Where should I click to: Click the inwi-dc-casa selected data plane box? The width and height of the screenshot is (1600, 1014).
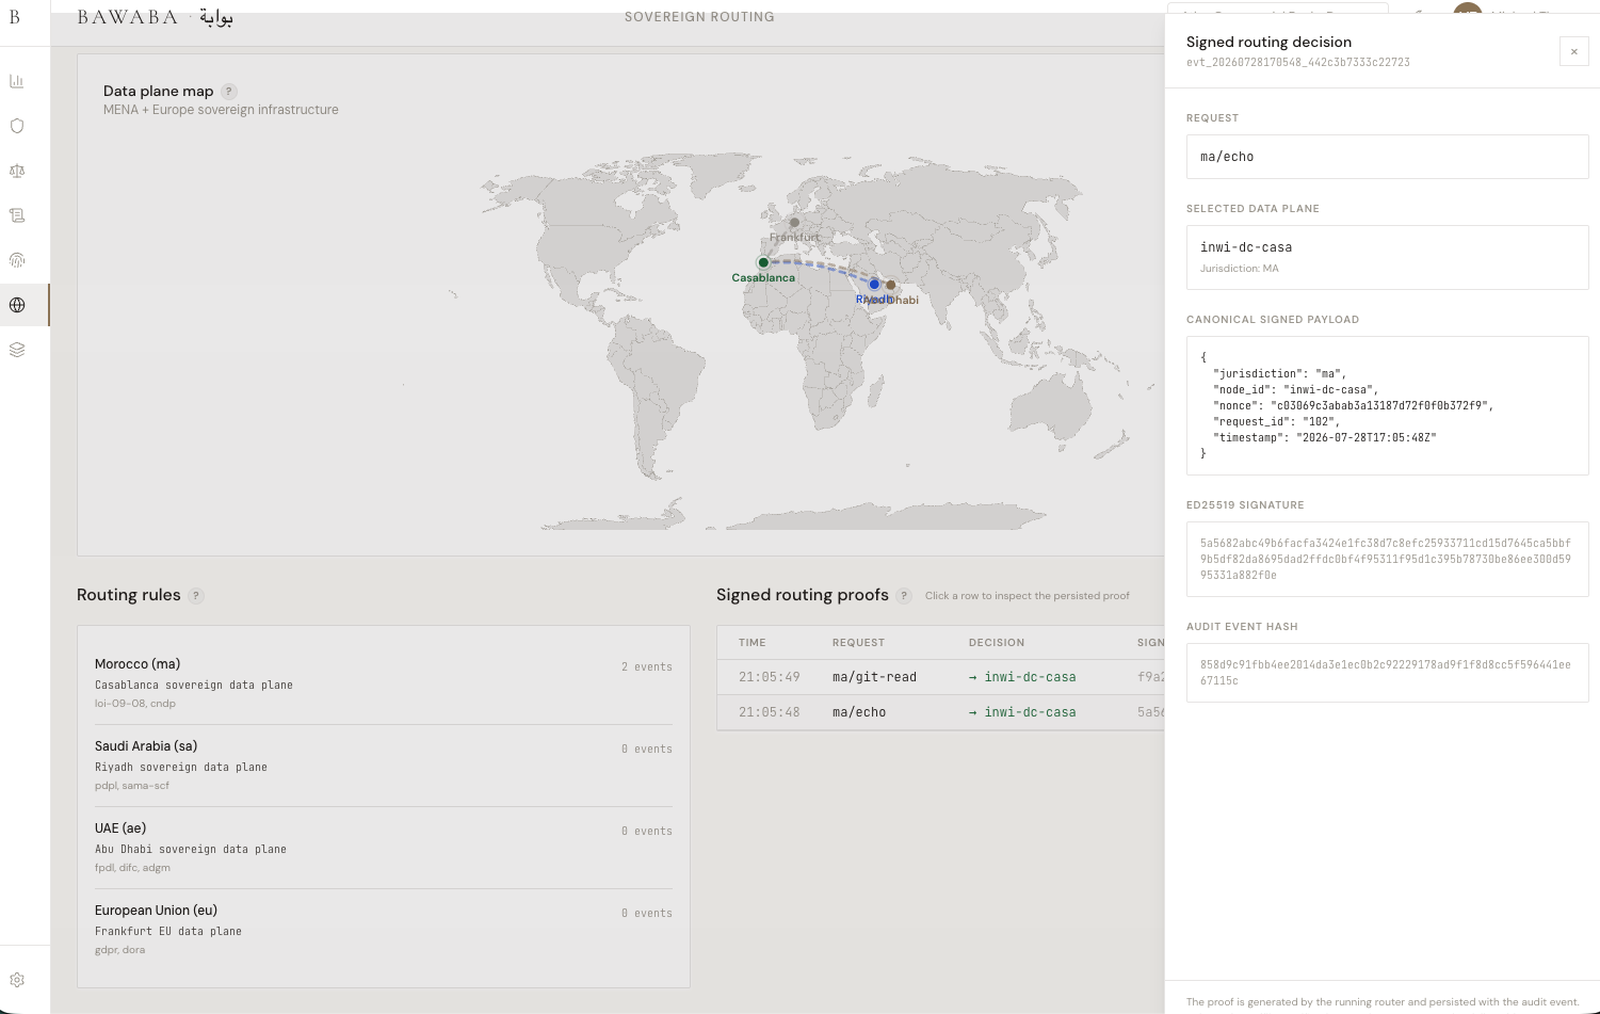1387,257
